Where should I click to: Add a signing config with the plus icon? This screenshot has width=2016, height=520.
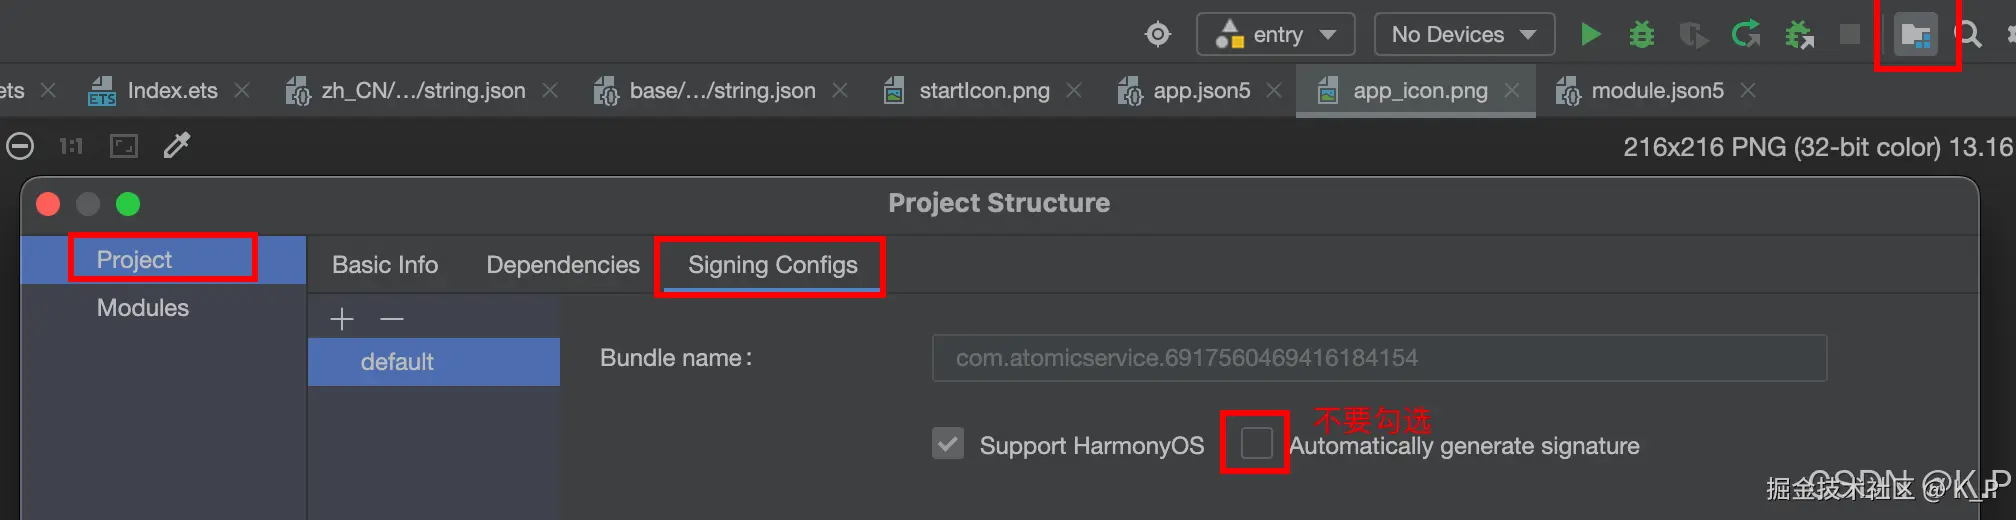(342, 319)
